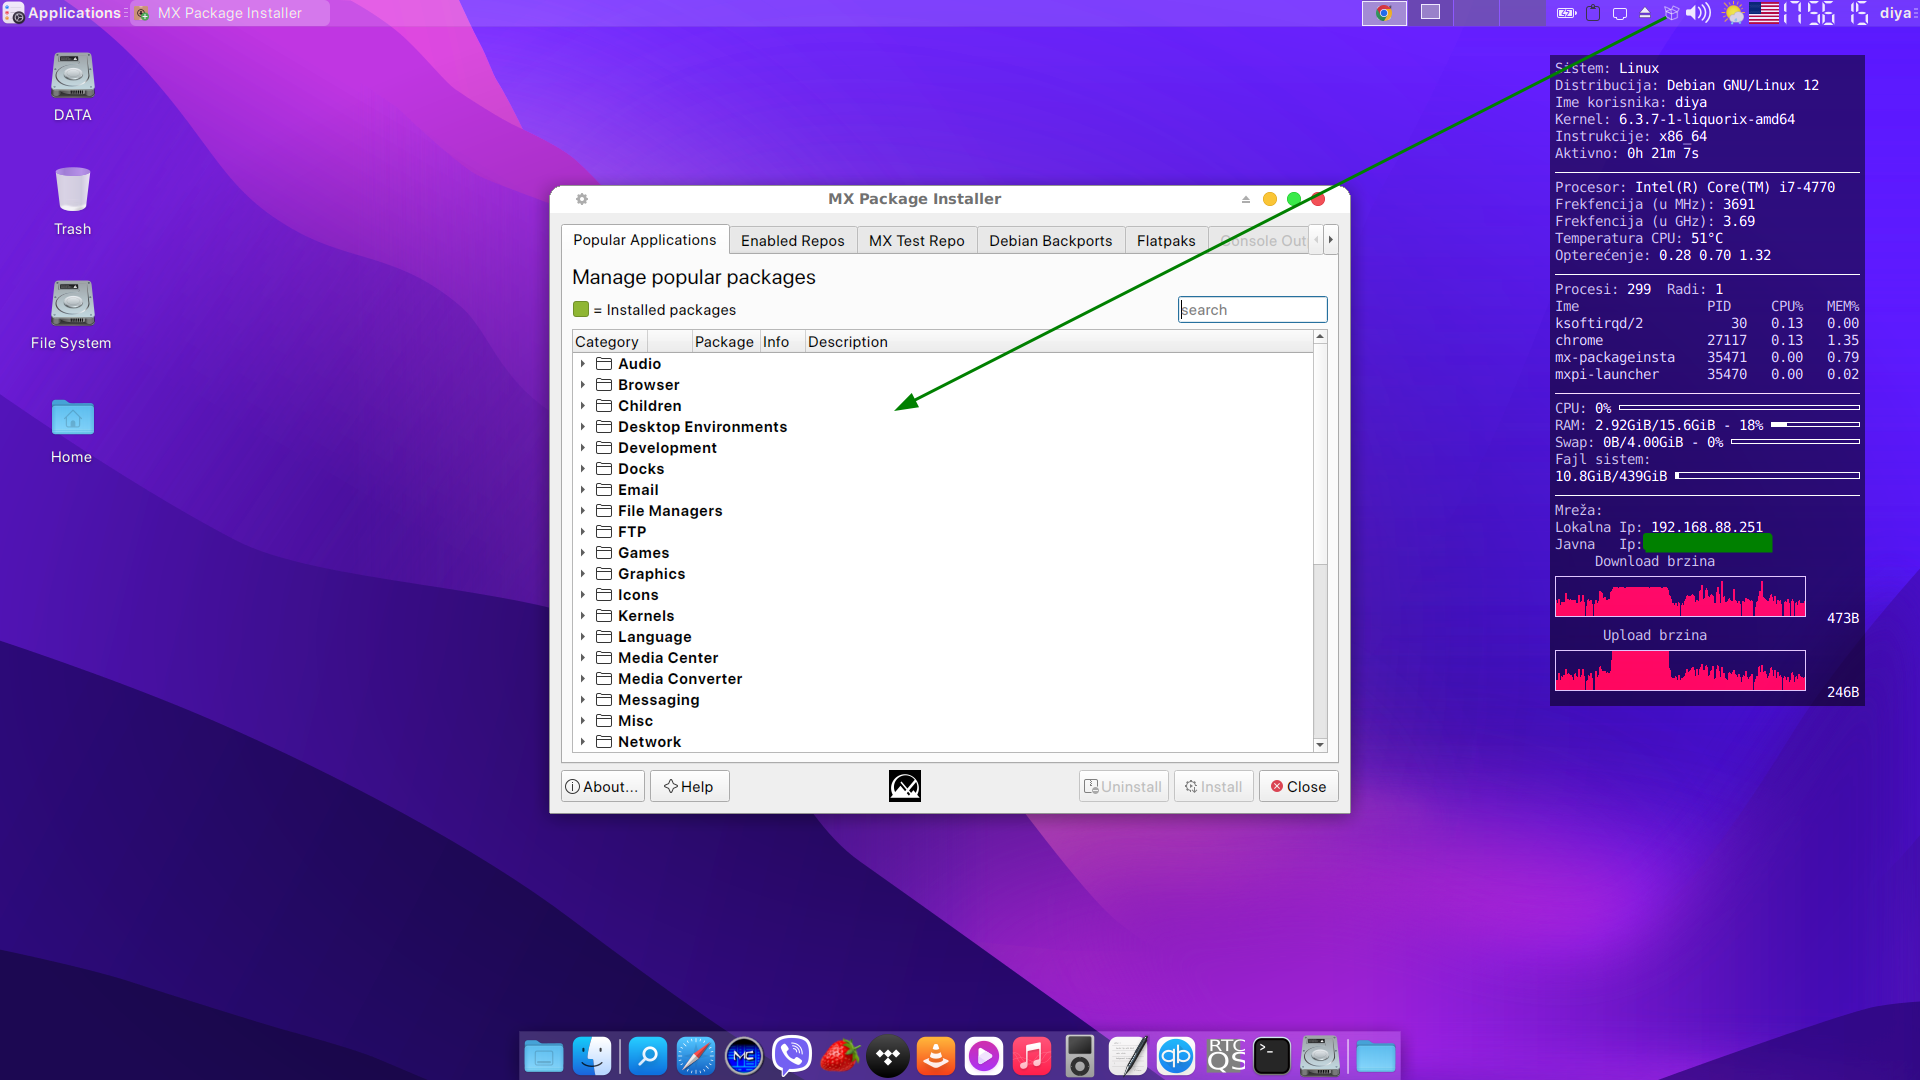Launch the magnifier search app in dock
Viewport: 1920px width, 1080px height.
pyautogui.click(x=648, y=1056)
